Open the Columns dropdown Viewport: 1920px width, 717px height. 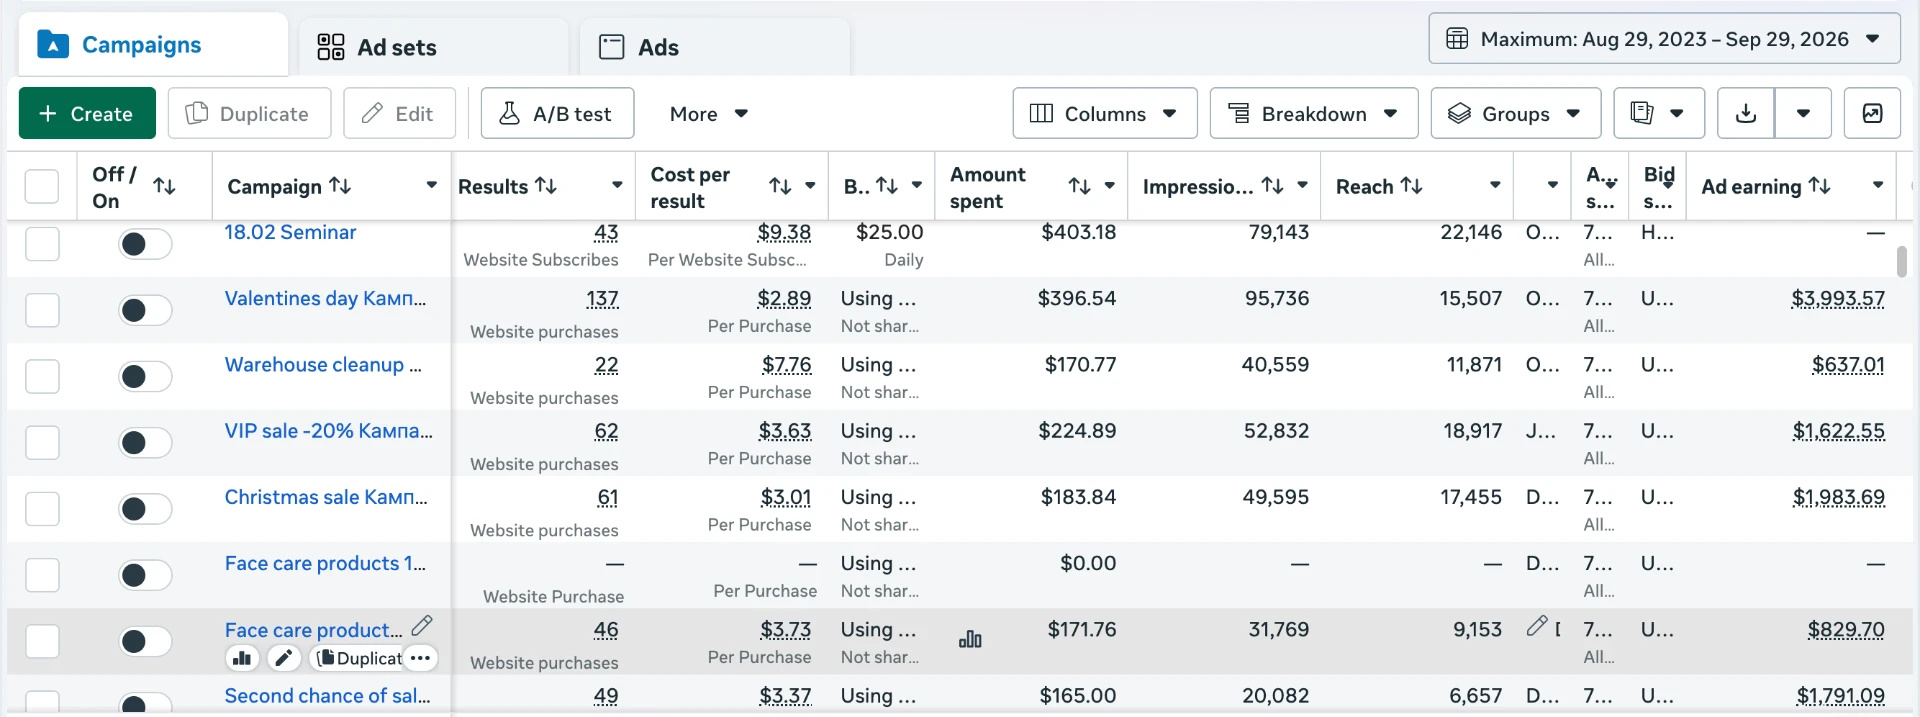click(1104, 113)
